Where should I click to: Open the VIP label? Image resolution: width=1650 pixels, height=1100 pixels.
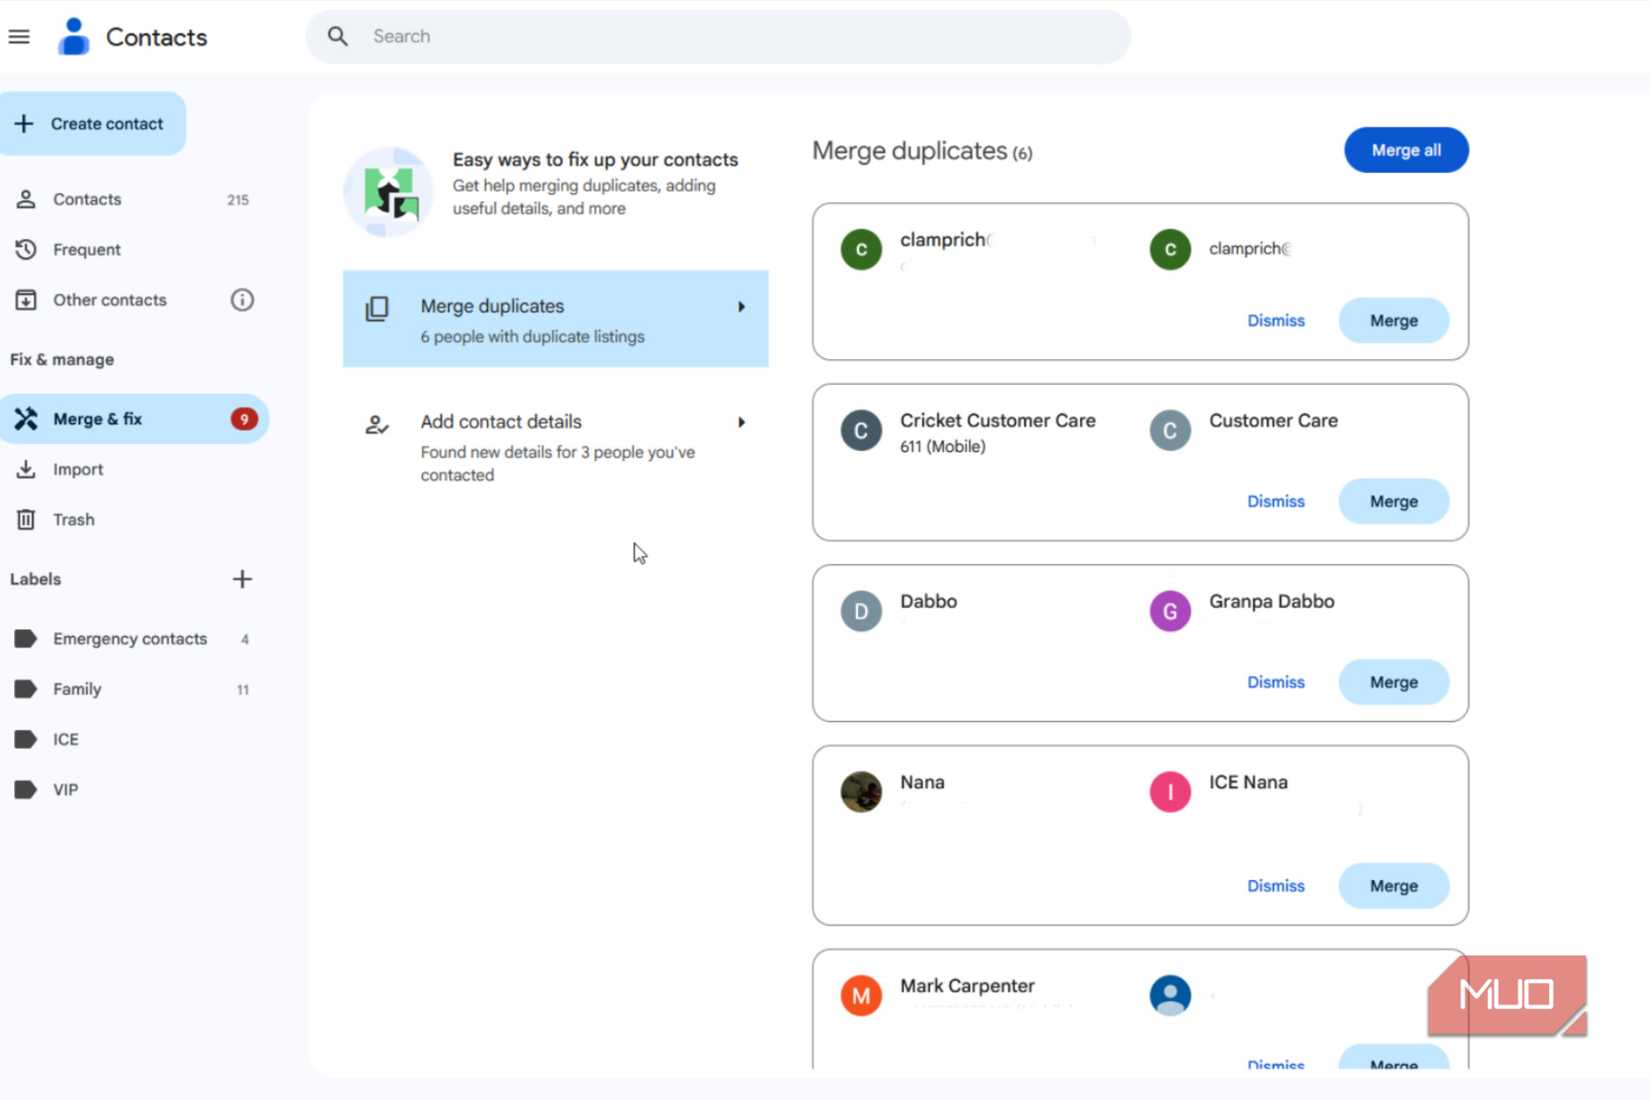click(134, 789)
